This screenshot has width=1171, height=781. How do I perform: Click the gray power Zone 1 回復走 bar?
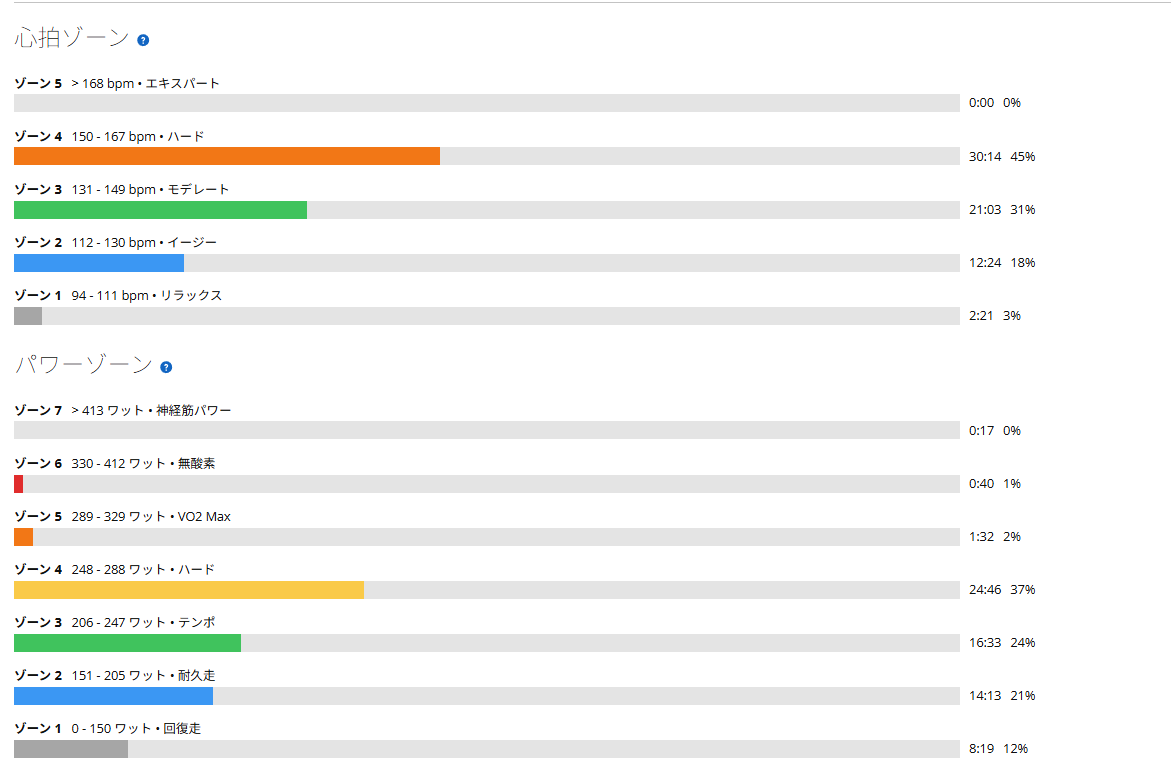pyautogui.click(x=71, y=749)
